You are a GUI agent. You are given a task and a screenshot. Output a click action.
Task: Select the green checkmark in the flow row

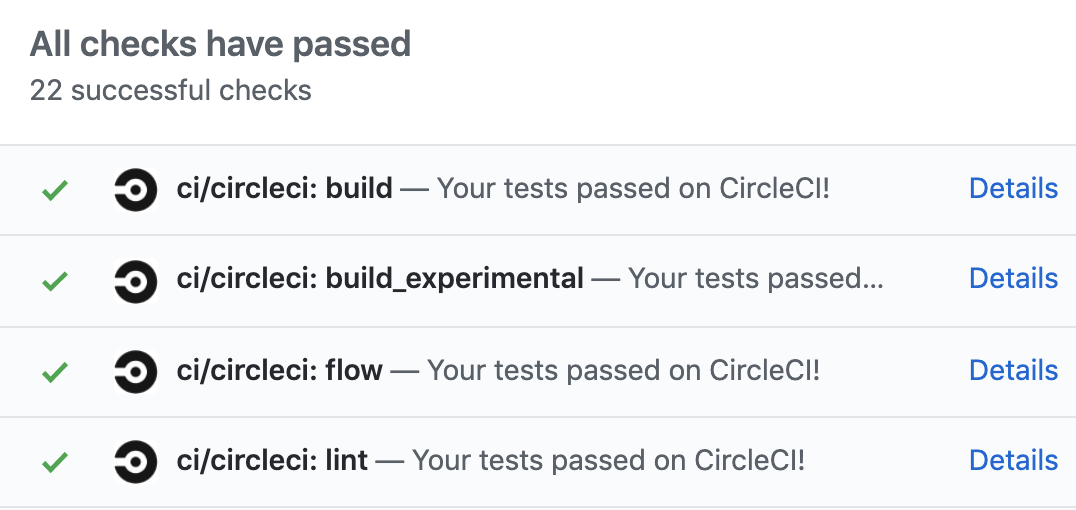click(x=54, y=372)
